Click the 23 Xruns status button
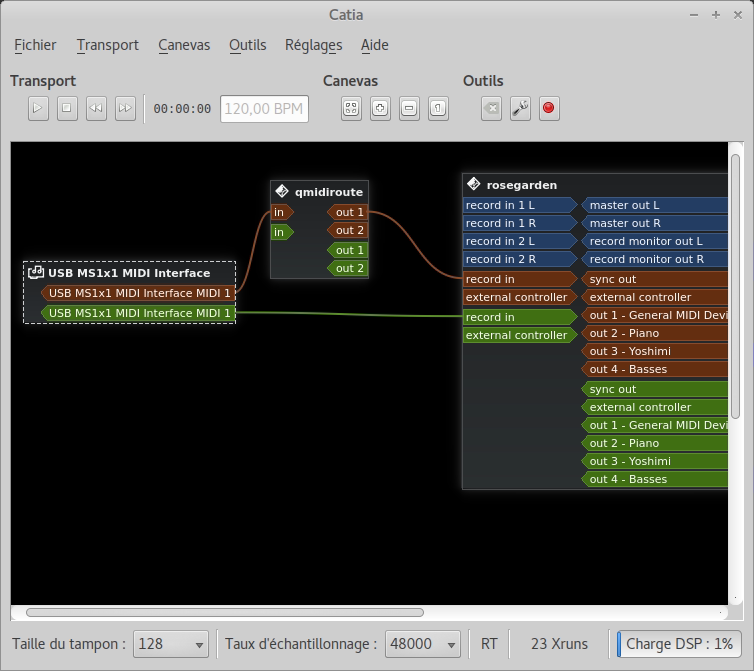 (x=559, y=644)
